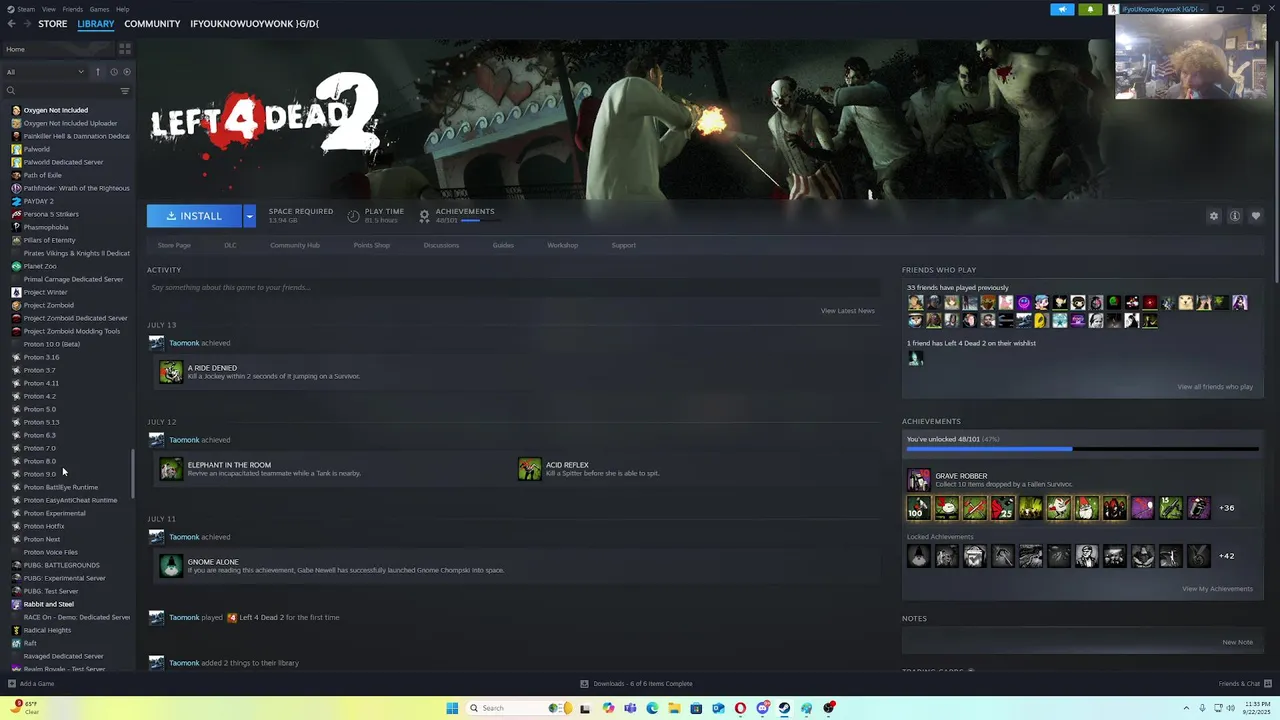This screenshot has height=720, width=1280.
Task: Open Discord from taskbar
Action: pyautogui.click(x=762, y=708)
